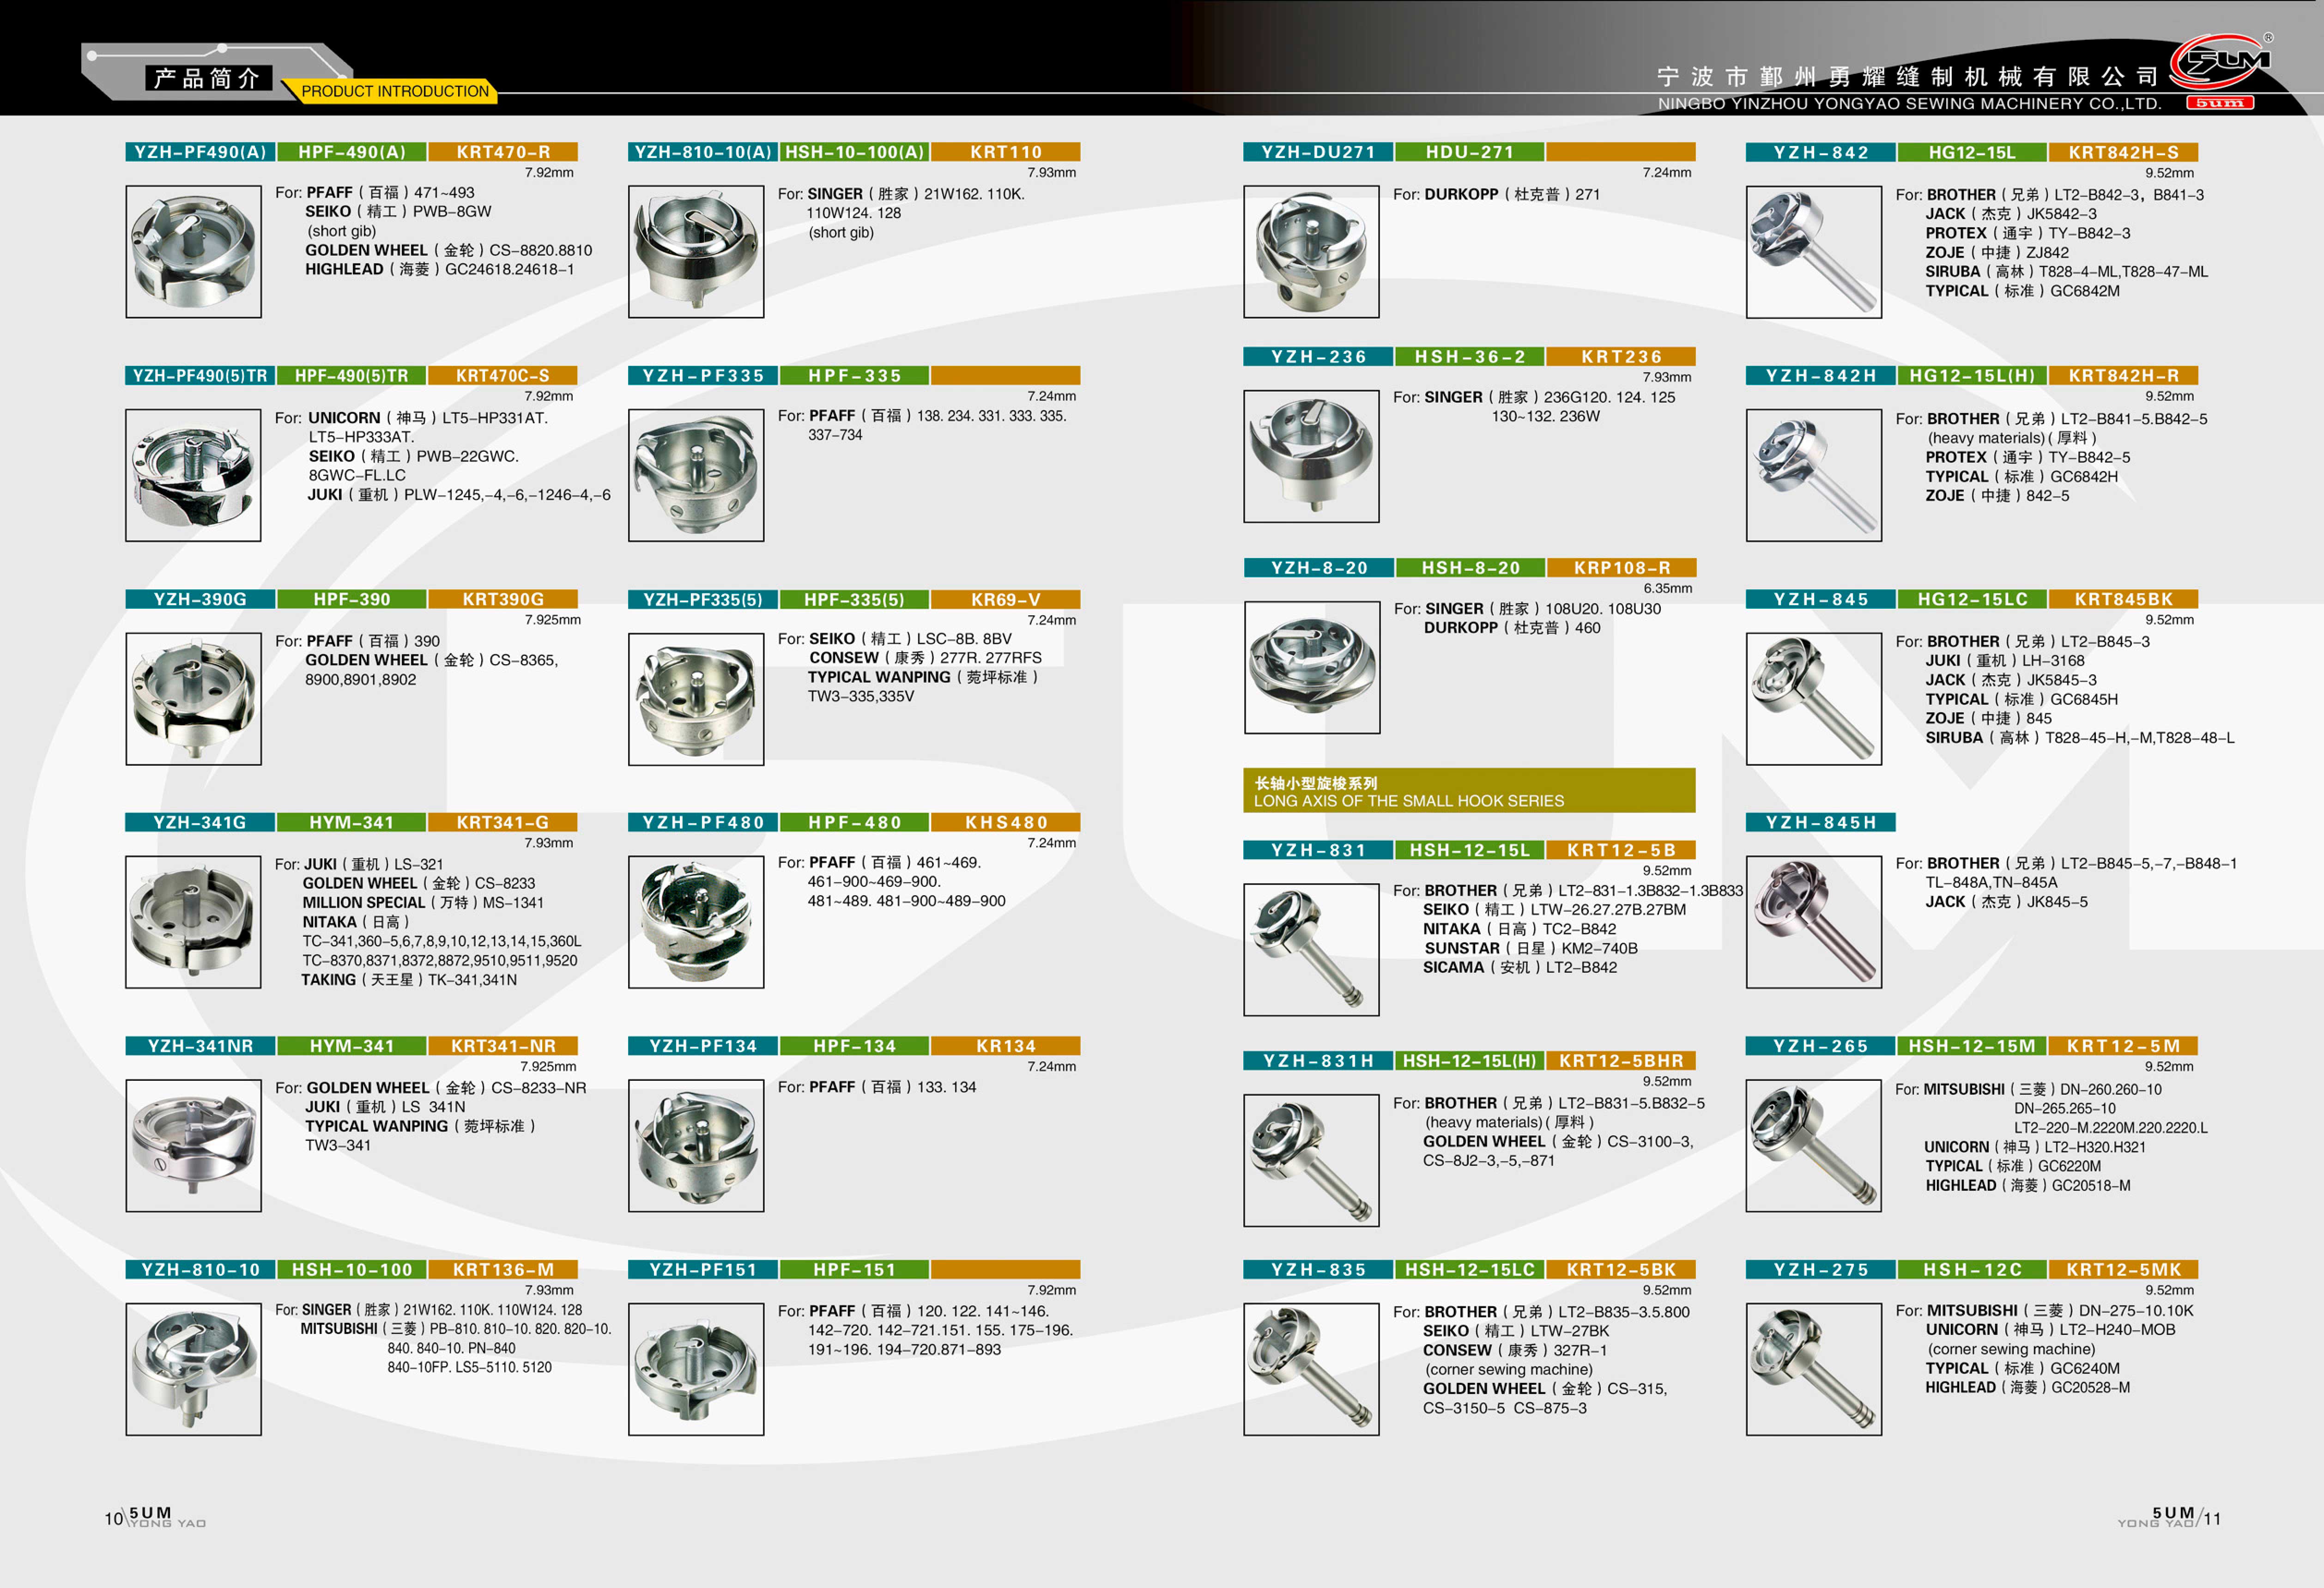Image resolution: width=2324 pixels, height=1588 pixels.
Task: Click the YZH-845 product photo
Action: pyautogui.click(x=1814, y=699)
